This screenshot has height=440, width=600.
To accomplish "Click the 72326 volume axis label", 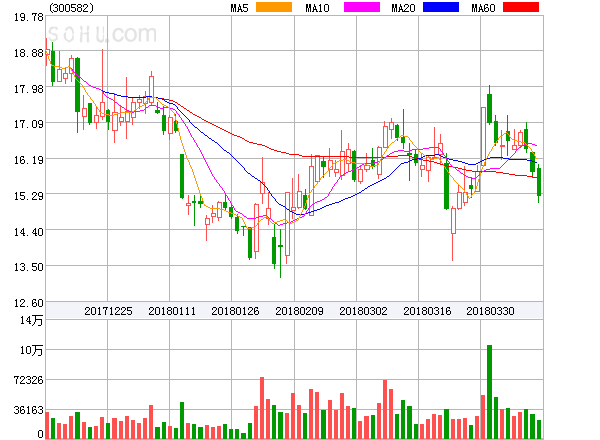I will [29, 380].
